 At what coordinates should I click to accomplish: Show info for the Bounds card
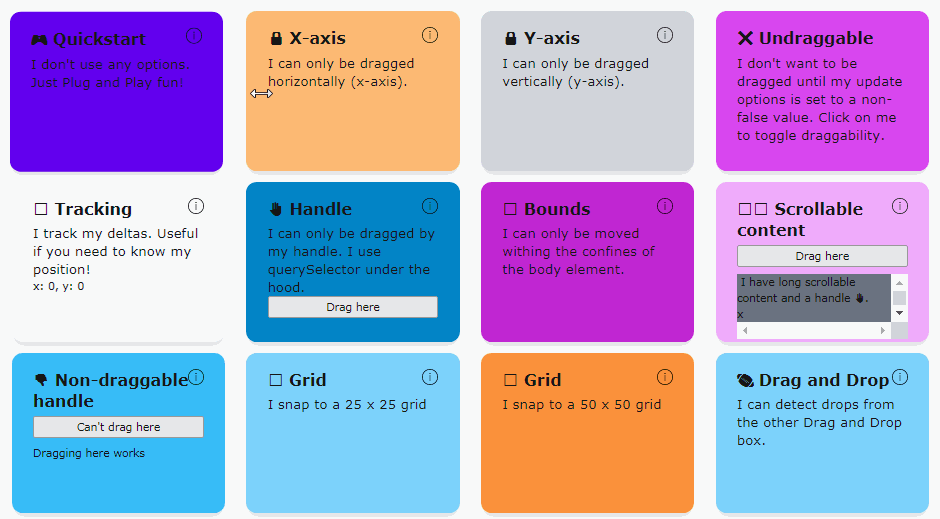pos(665,206)
